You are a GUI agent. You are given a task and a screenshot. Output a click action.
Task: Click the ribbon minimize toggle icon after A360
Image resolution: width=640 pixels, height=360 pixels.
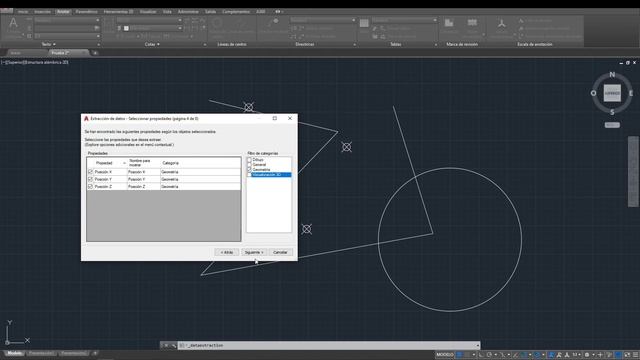click(x=278, y=11)
